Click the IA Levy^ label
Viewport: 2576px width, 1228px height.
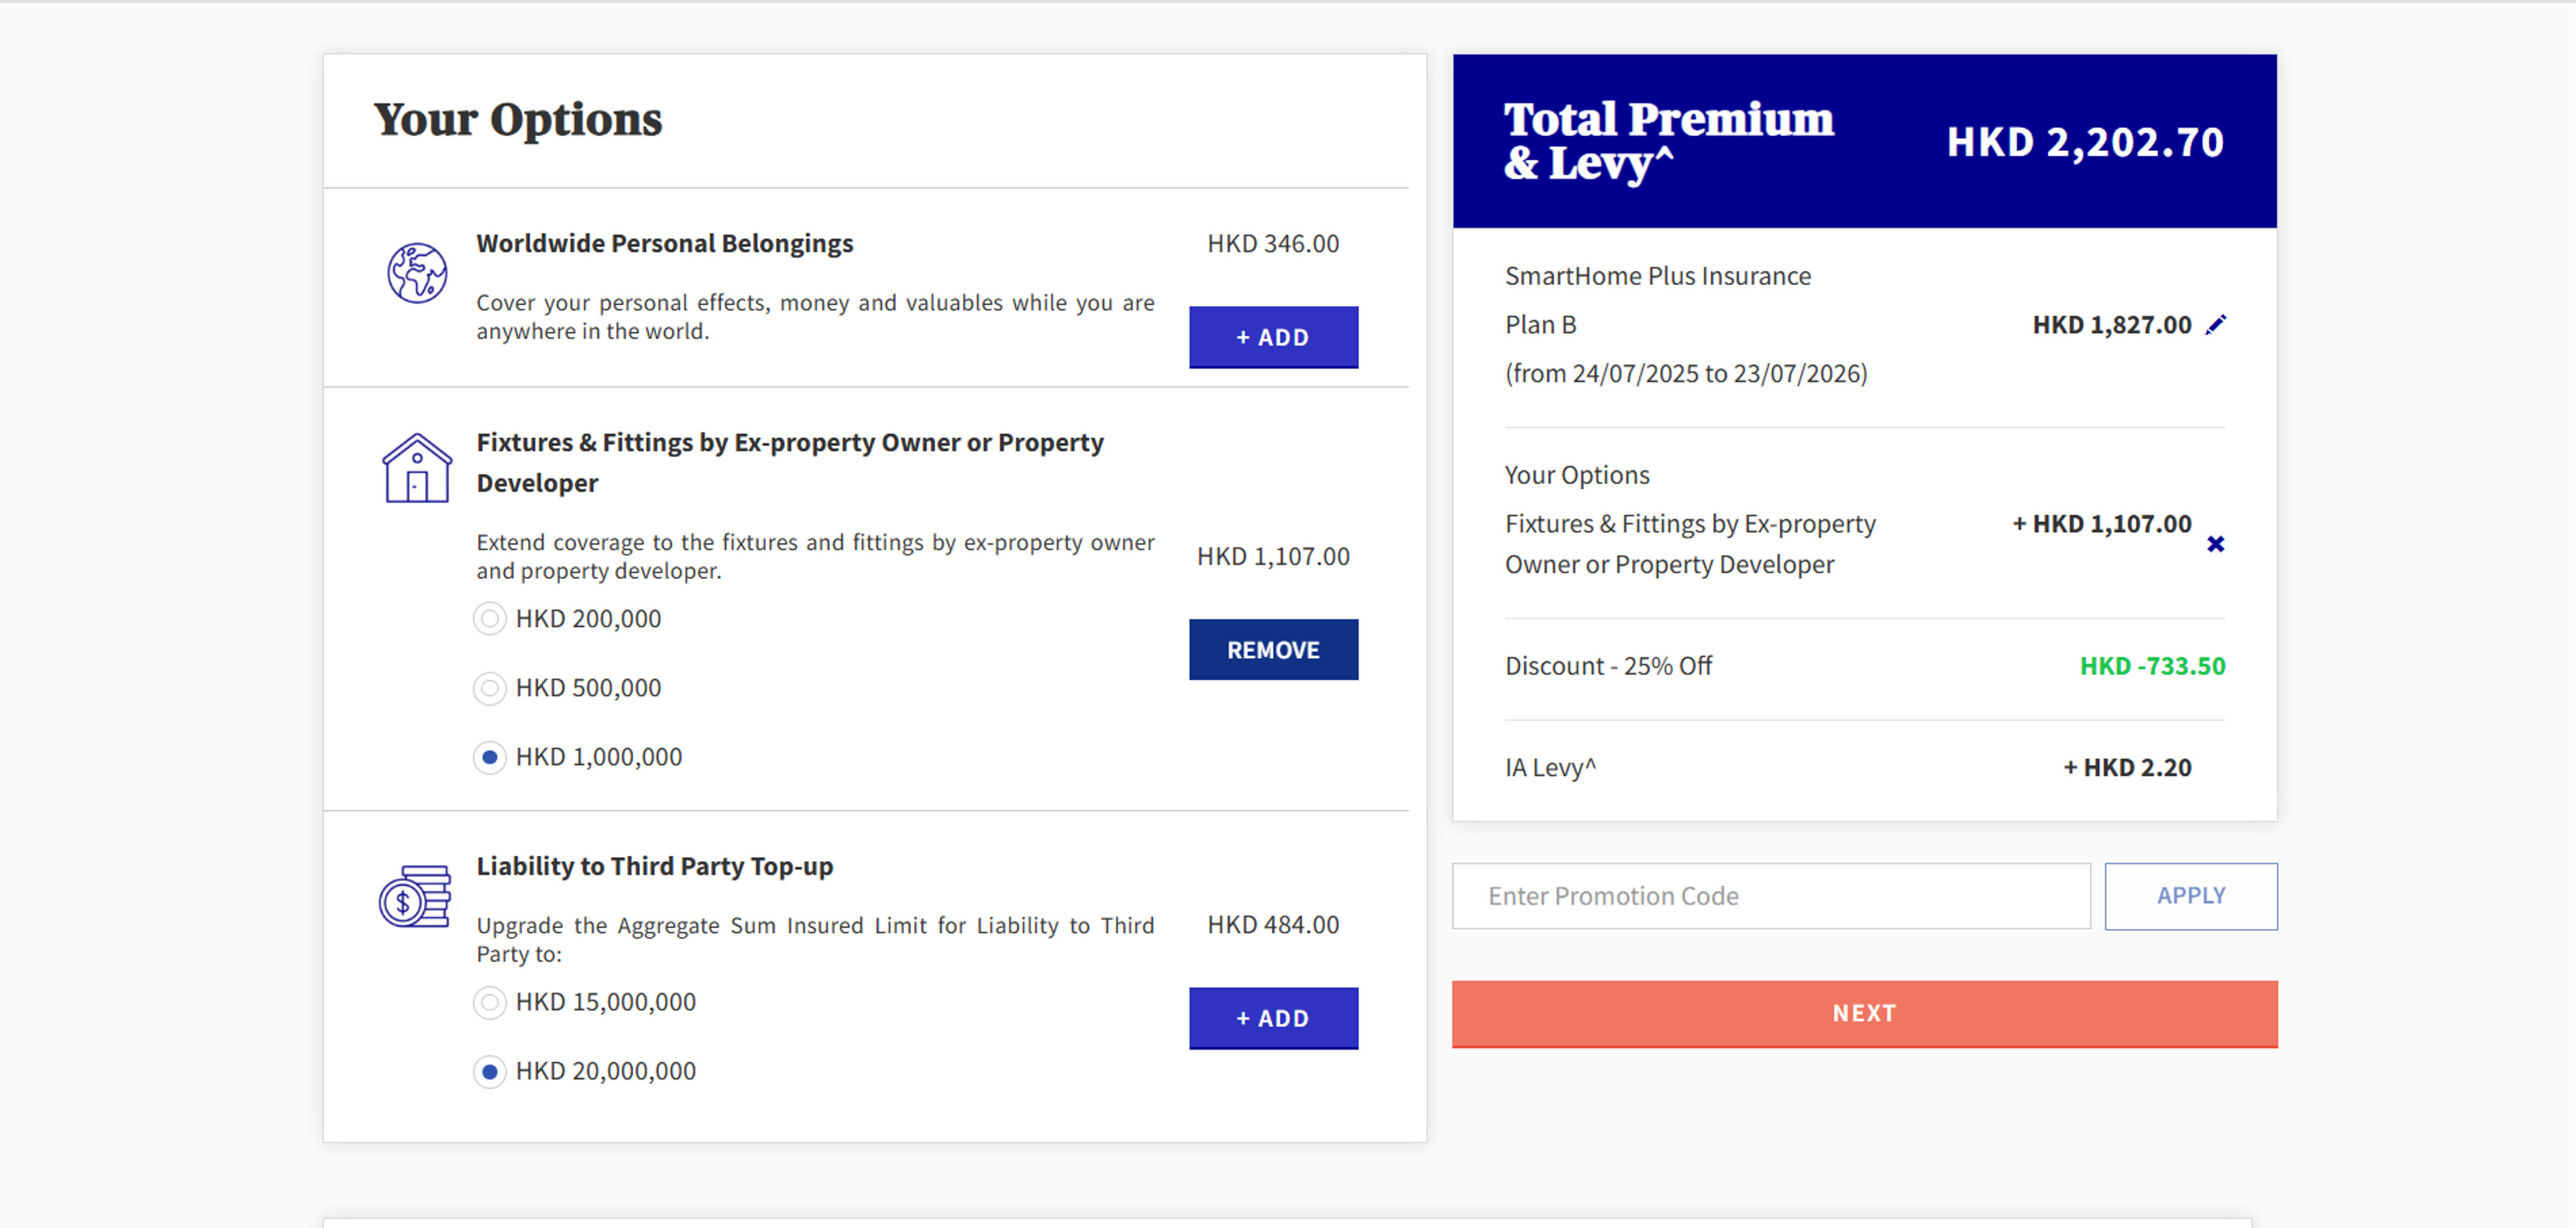1550,768
